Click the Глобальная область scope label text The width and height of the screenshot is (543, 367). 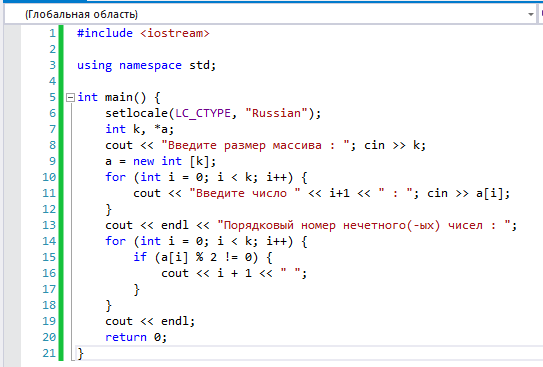click(81, 15)
